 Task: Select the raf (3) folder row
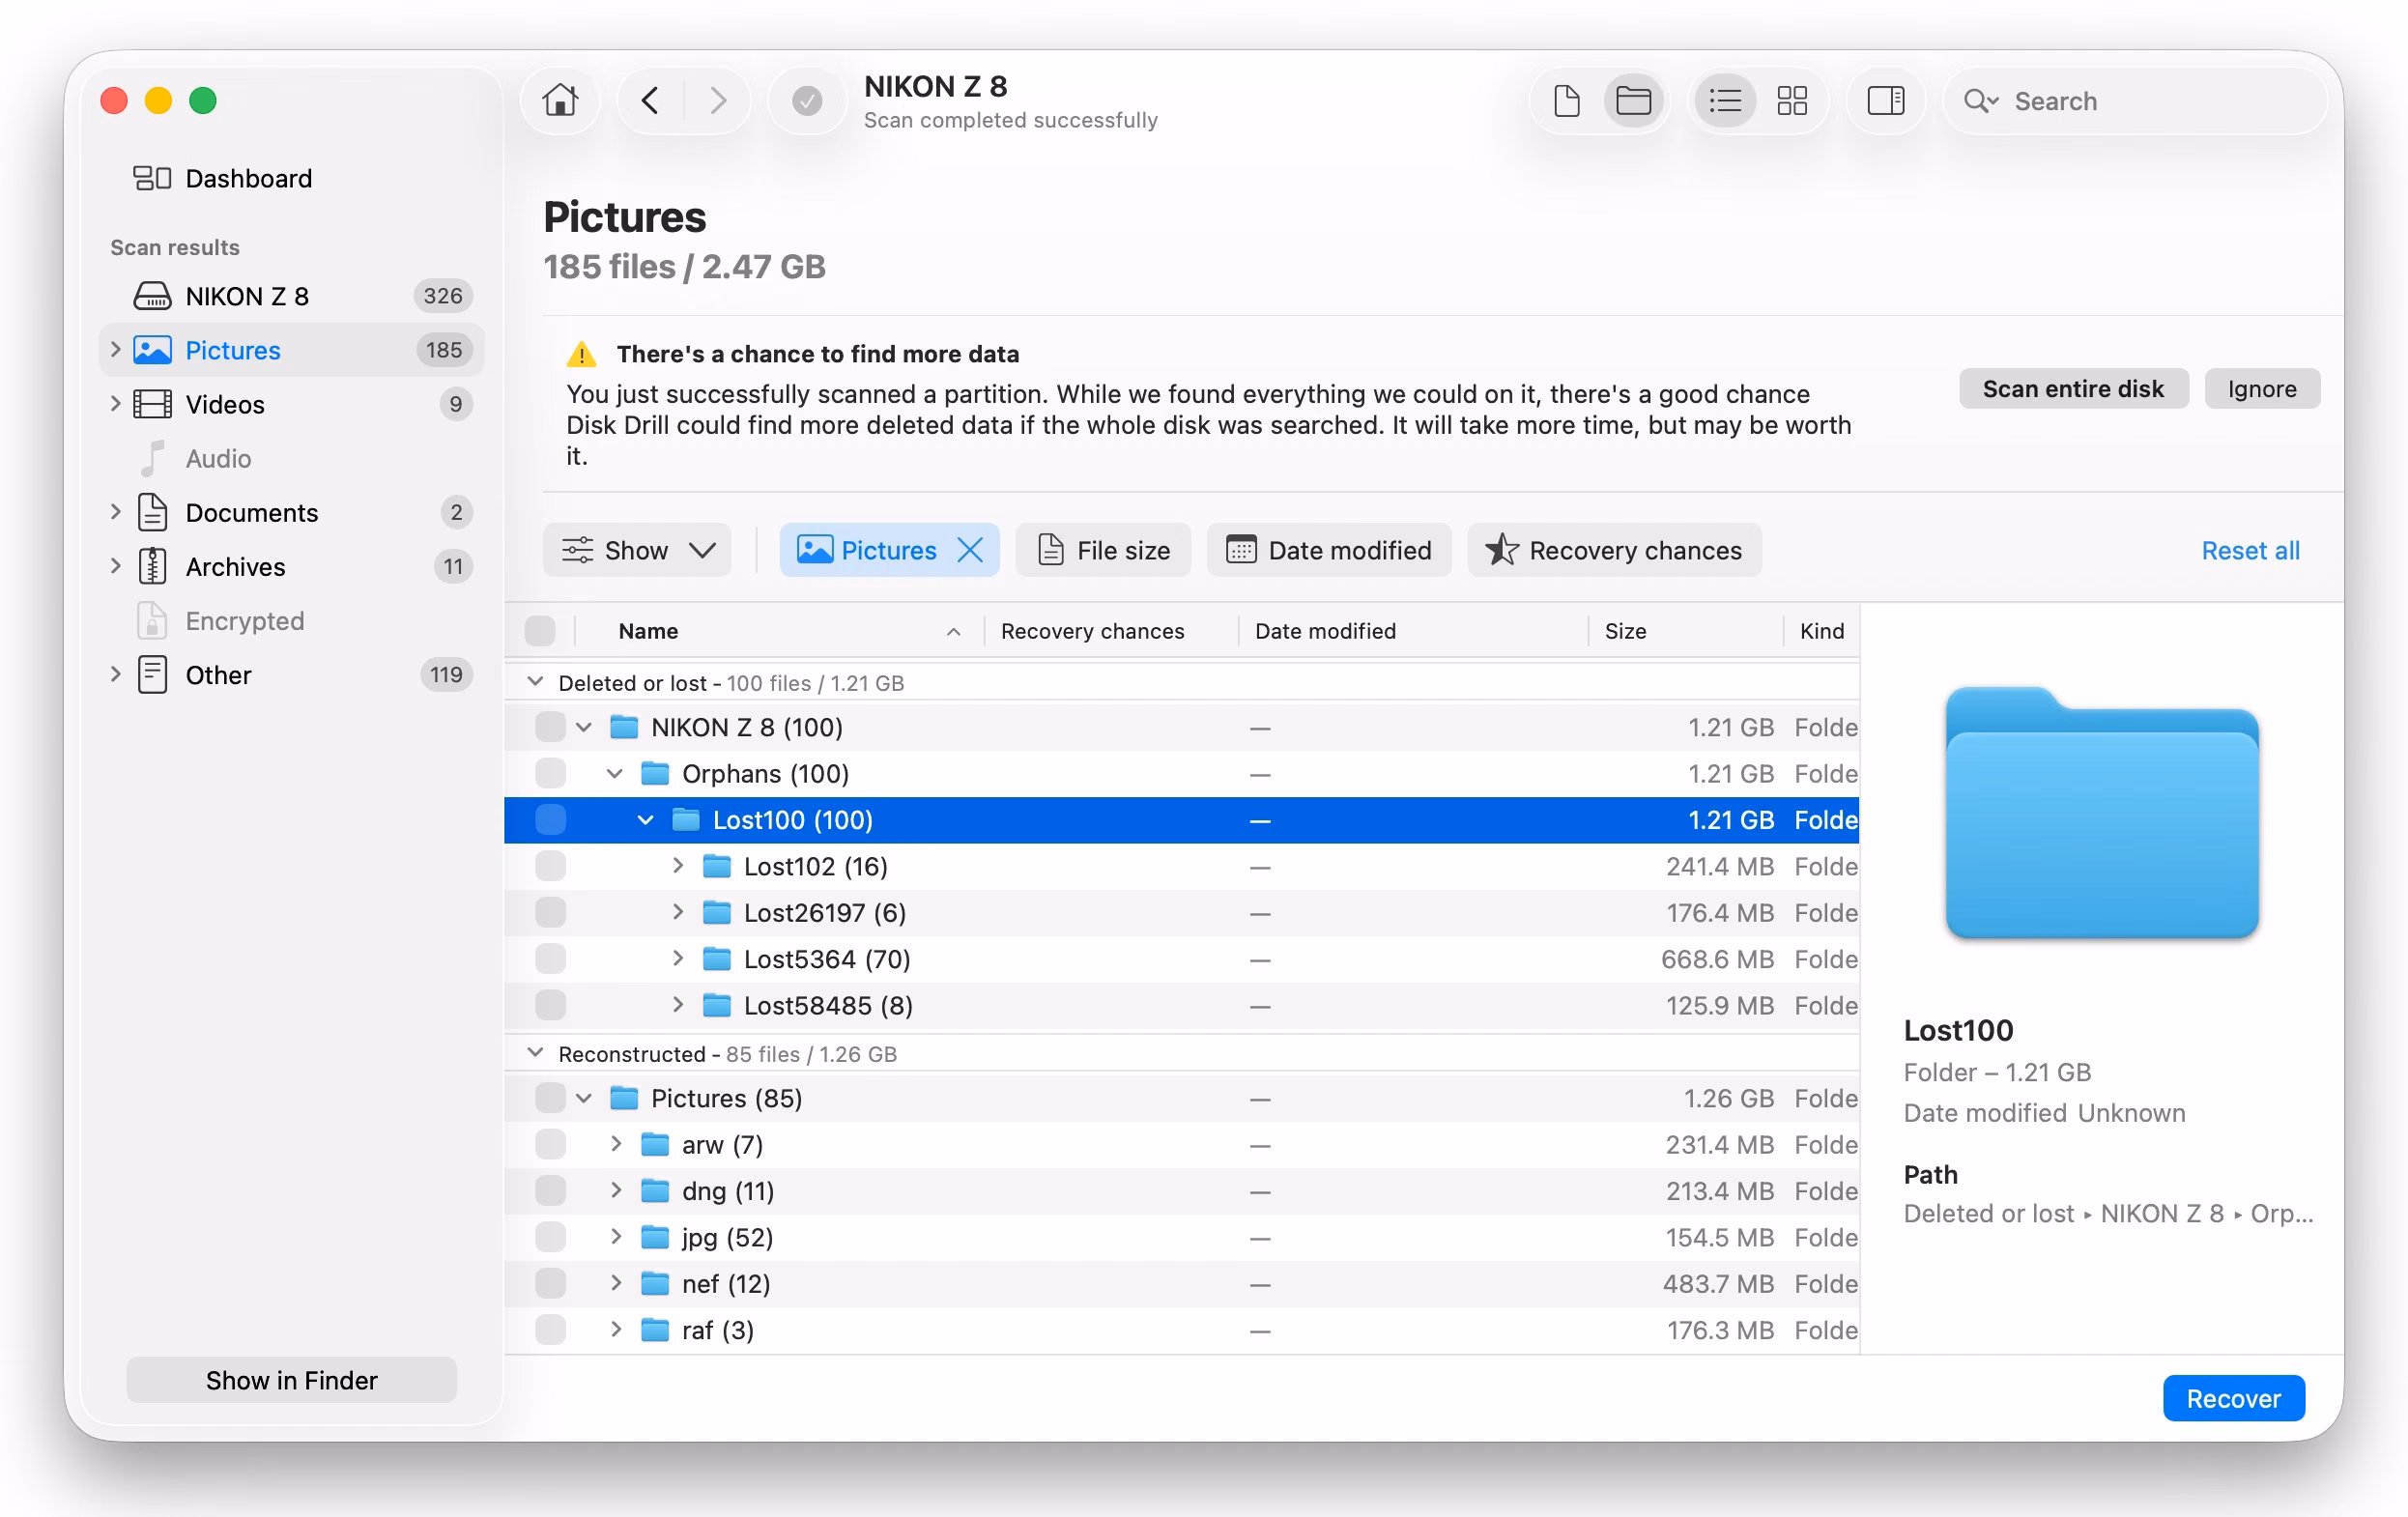click(x=1181, y=1330)
